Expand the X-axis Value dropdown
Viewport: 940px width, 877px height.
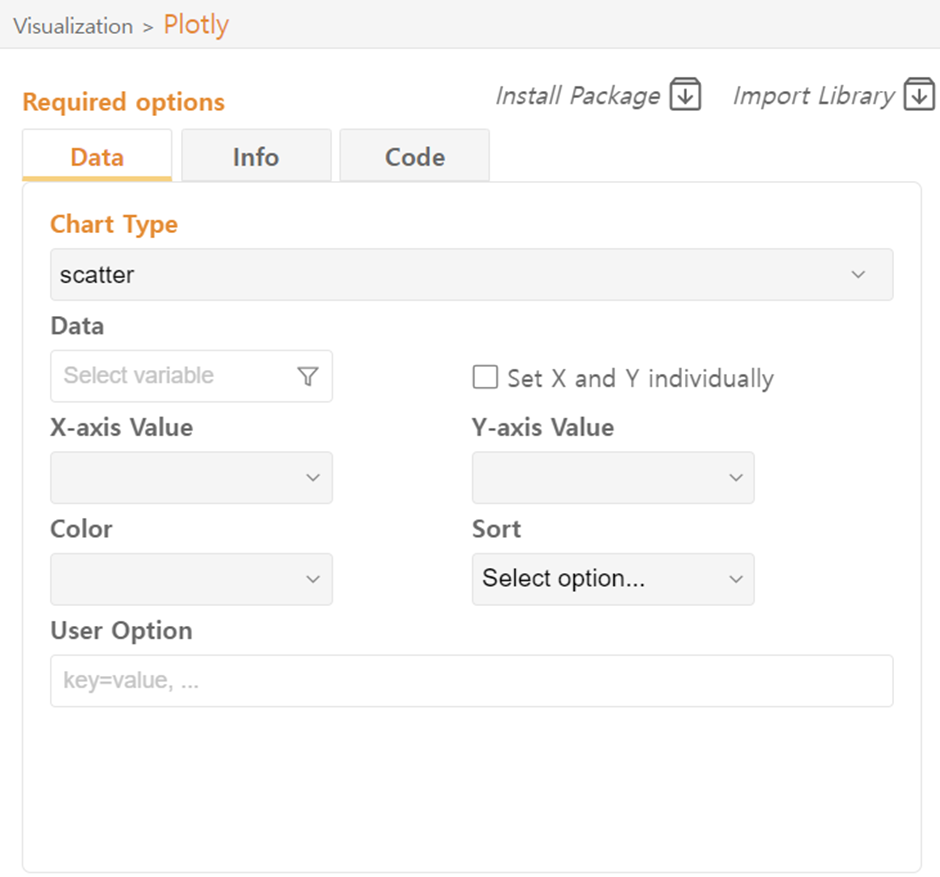(x=191, y=478)
